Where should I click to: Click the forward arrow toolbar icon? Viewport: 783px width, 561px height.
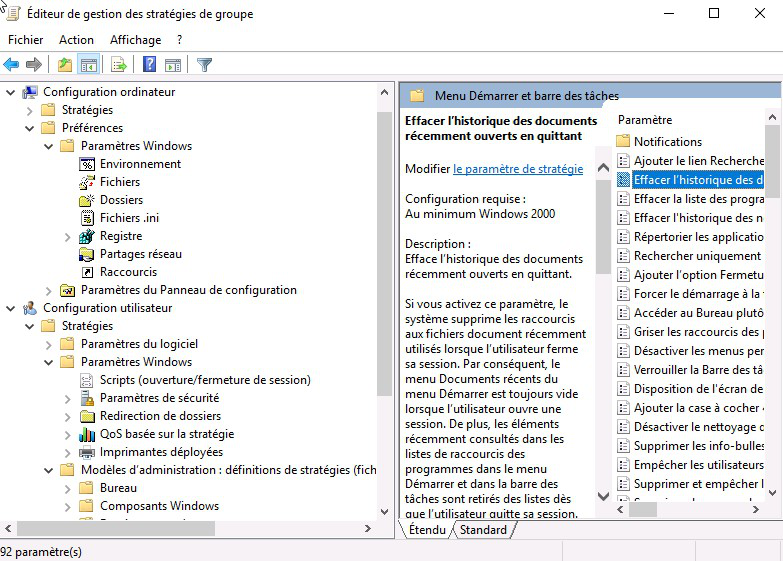33,64
